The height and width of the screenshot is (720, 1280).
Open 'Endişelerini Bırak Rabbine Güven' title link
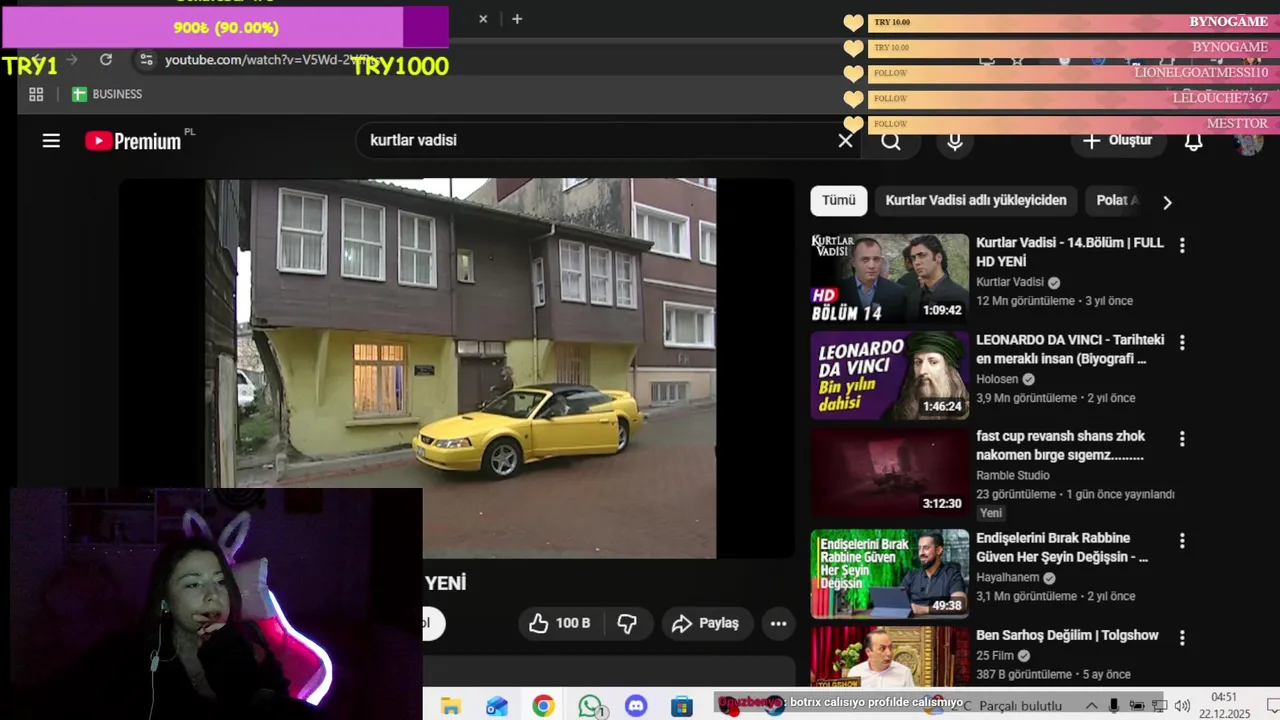[x=1062, y=547]
